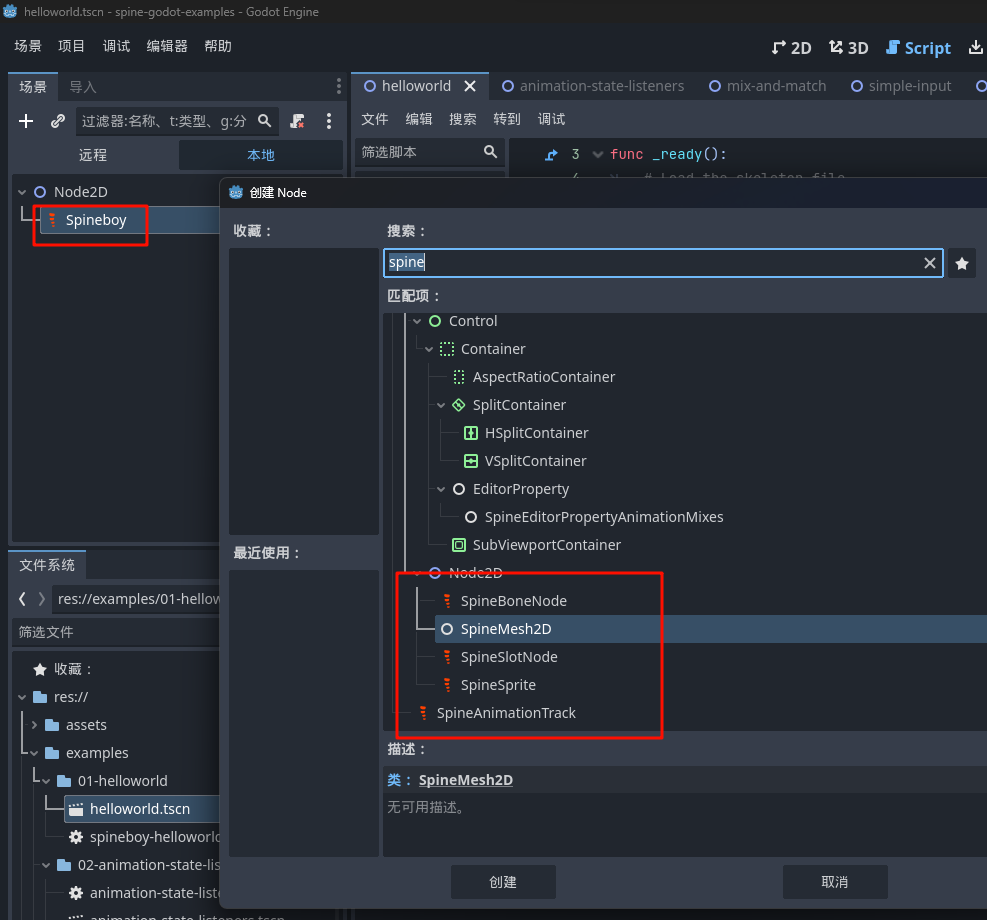Collapse the Container branch
Viewport: 987px width, 920px height.
point(429,349)
